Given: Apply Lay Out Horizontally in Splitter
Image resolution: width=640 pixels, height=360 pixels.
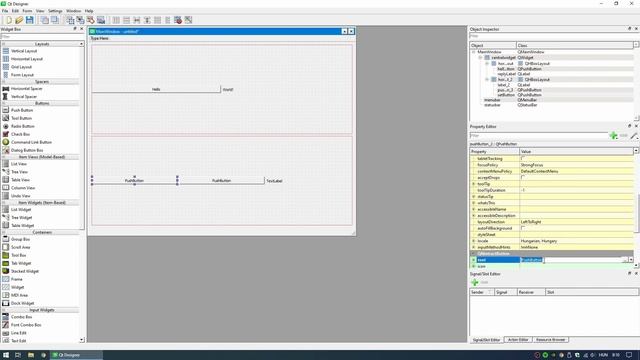Looking at the screenshot, I should [x=137, y=20].
